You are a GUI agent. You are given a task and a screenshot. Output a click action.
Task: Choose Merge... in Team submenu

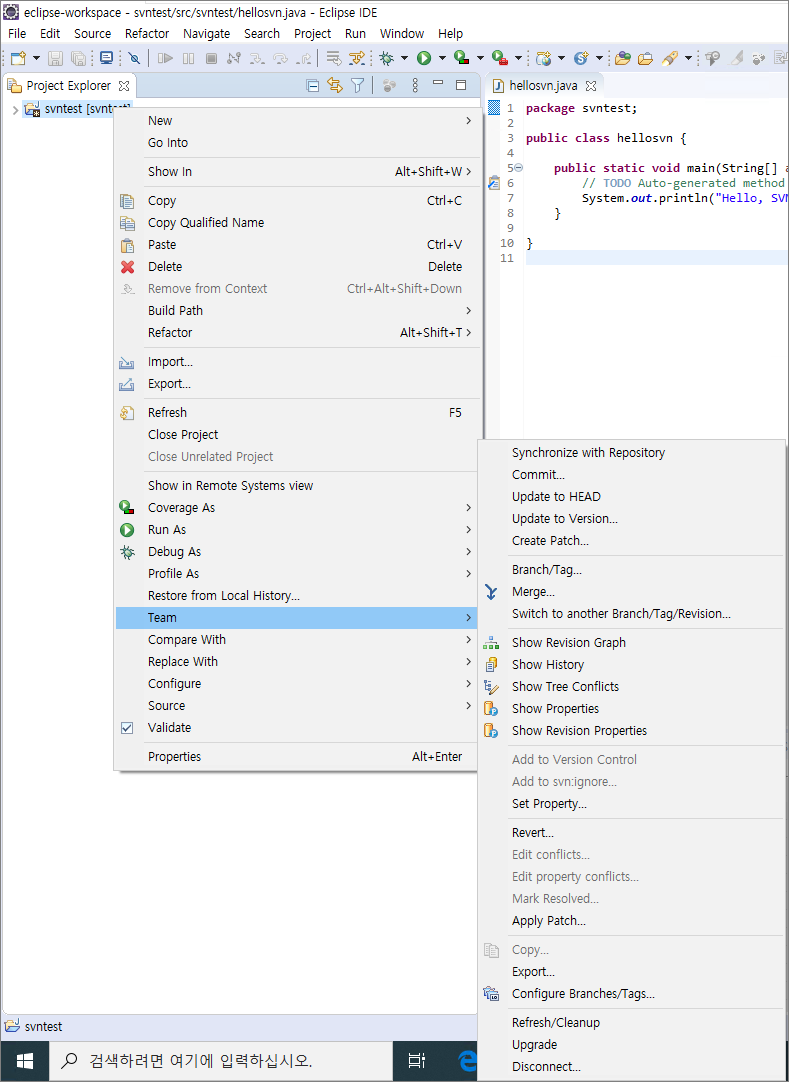click(632, 592)
